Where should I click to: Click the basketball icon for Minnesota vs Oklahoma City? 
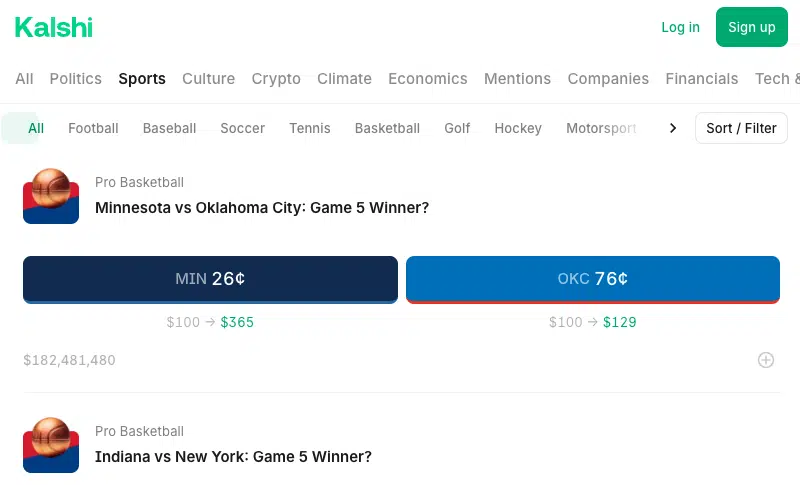point(51,196)
